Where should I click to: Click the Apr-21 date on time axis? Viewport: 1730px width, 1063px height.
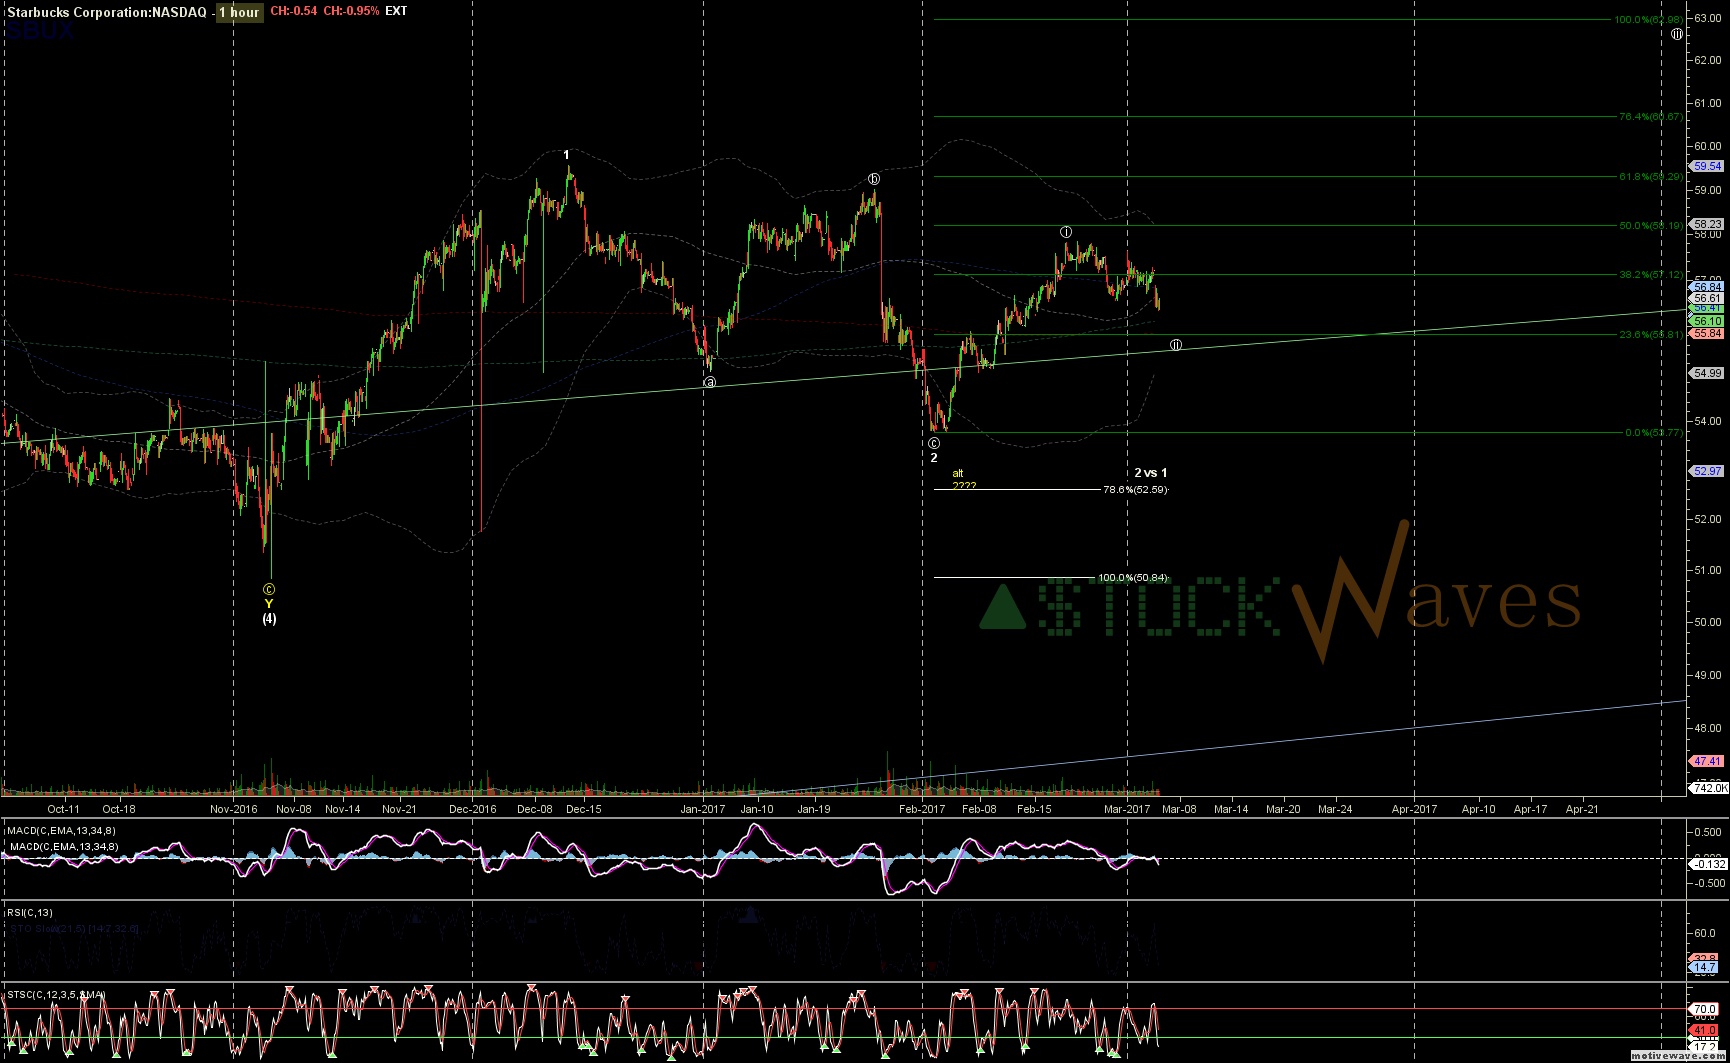click(x=1582, y=809)
